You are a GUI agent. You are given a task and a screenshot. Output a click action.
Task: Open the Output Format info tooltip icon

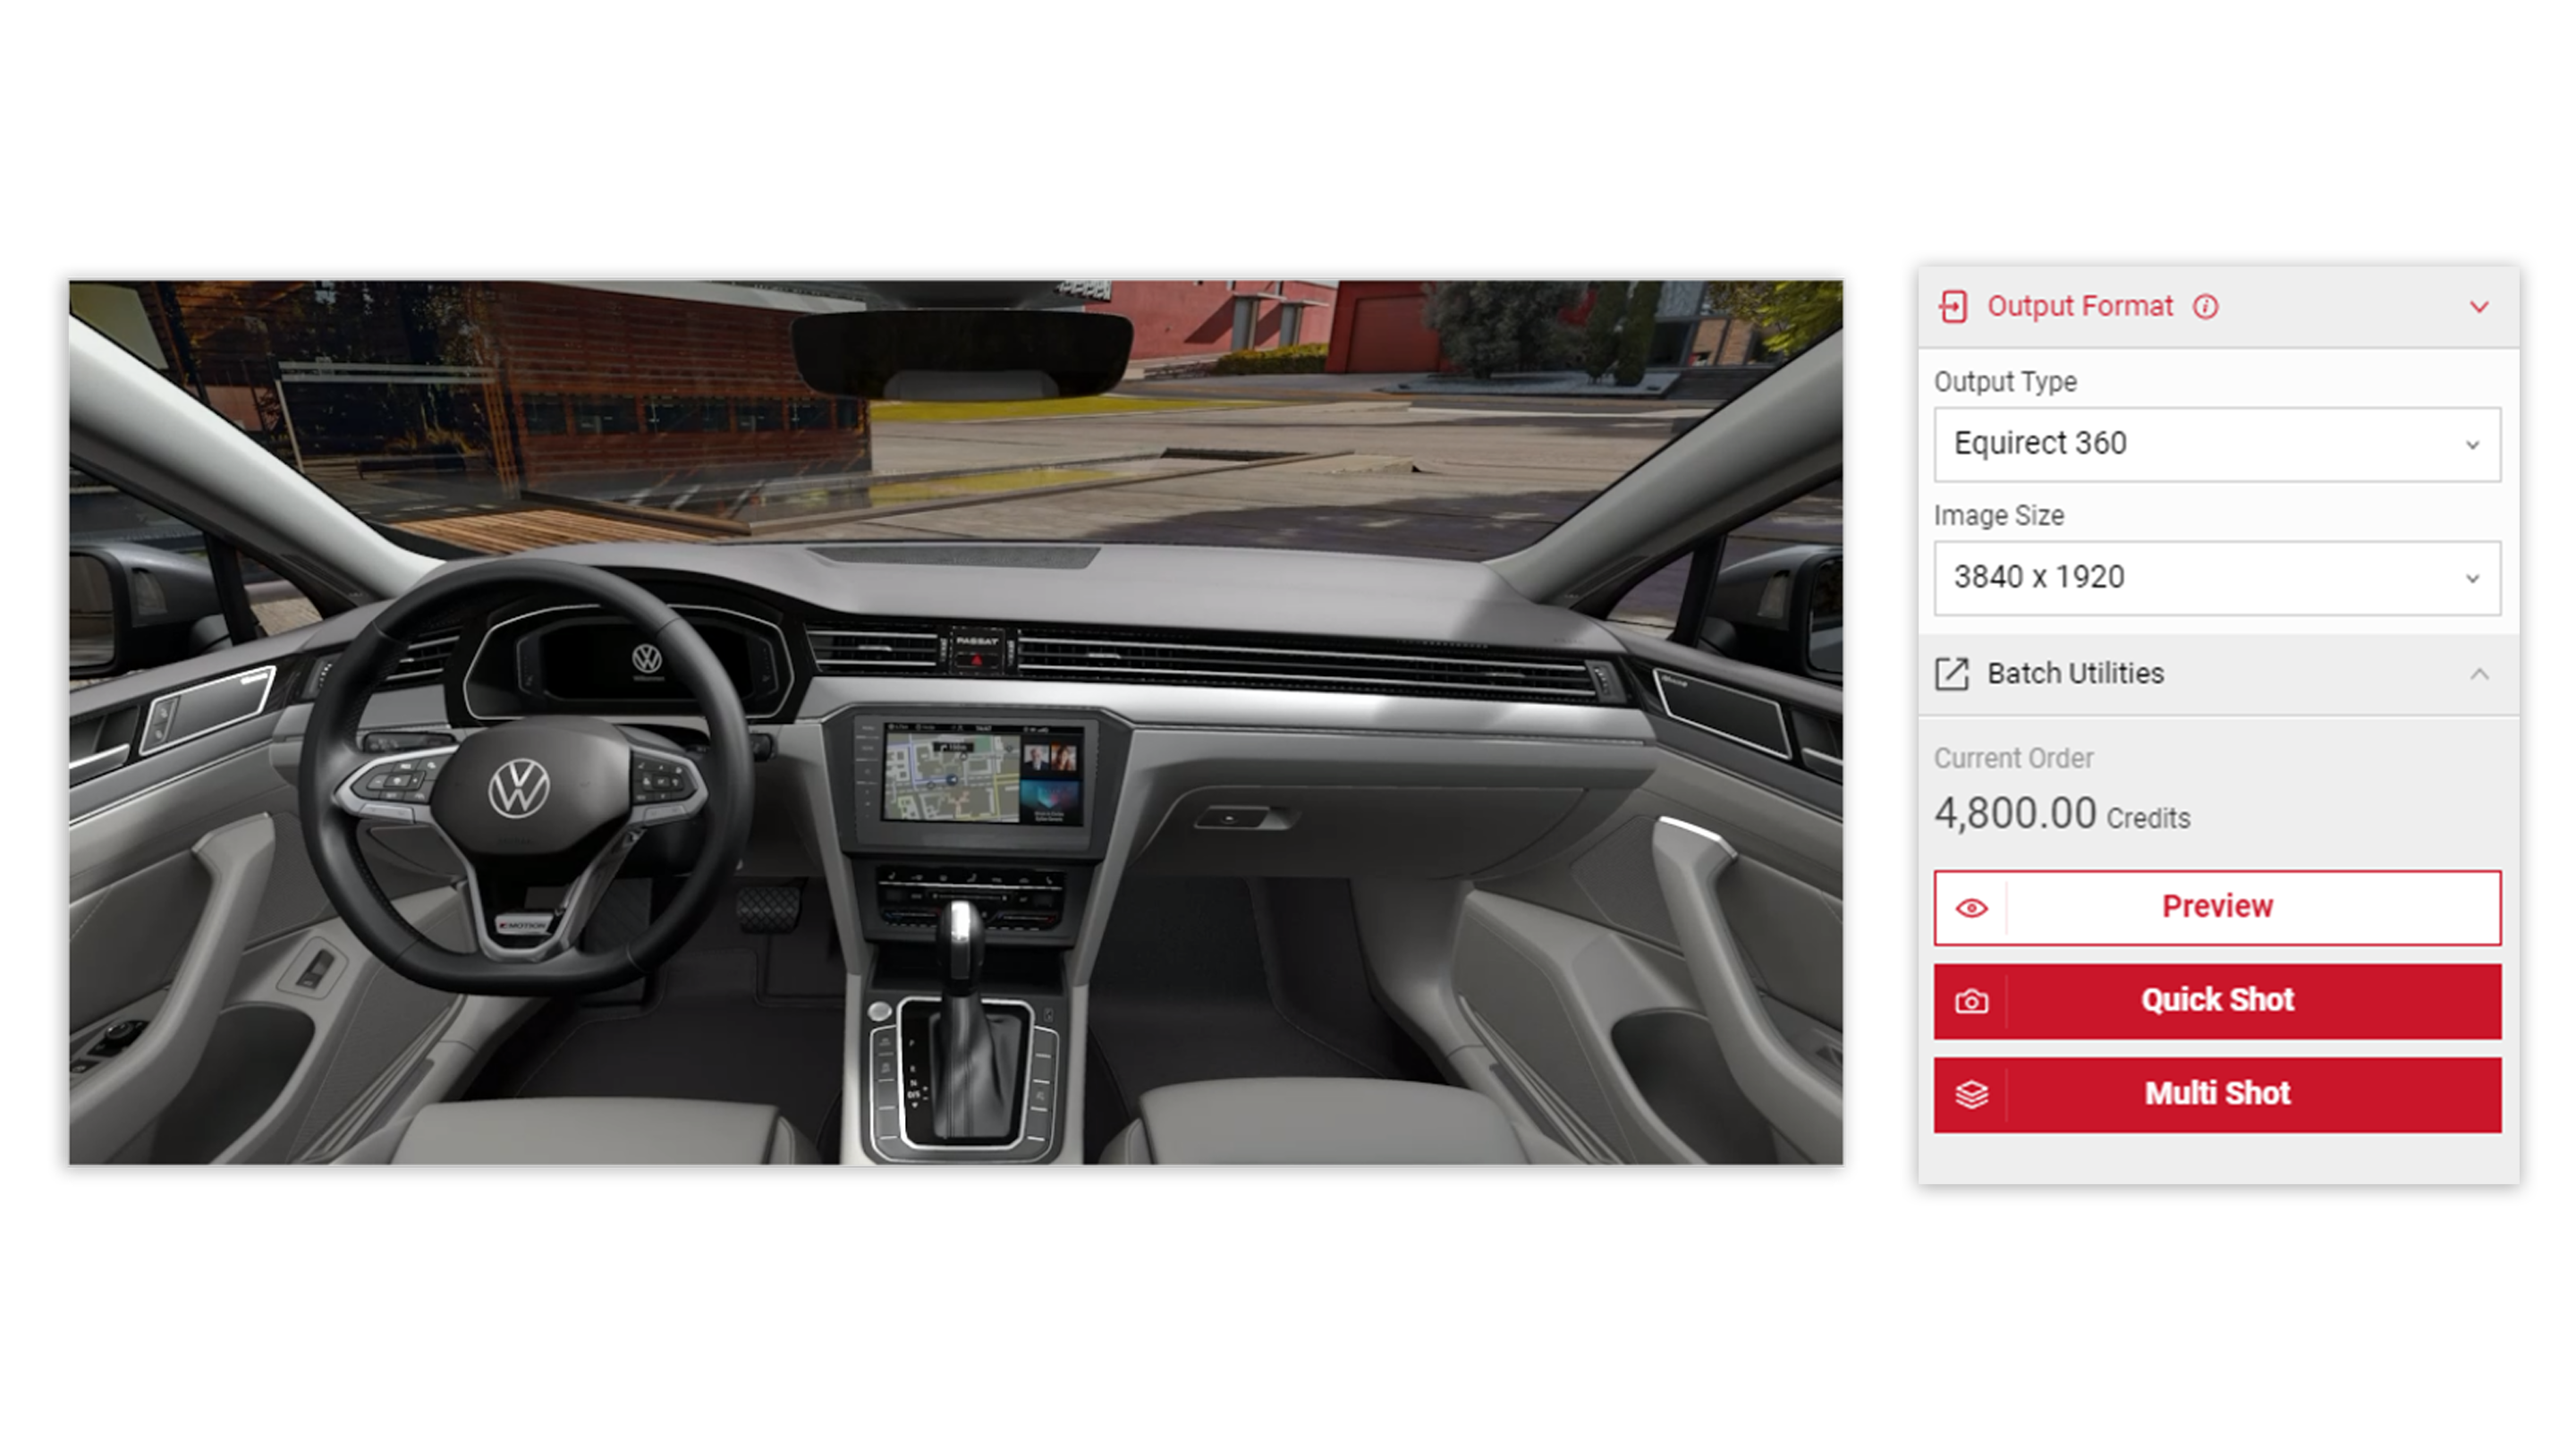pos(2205,306)
